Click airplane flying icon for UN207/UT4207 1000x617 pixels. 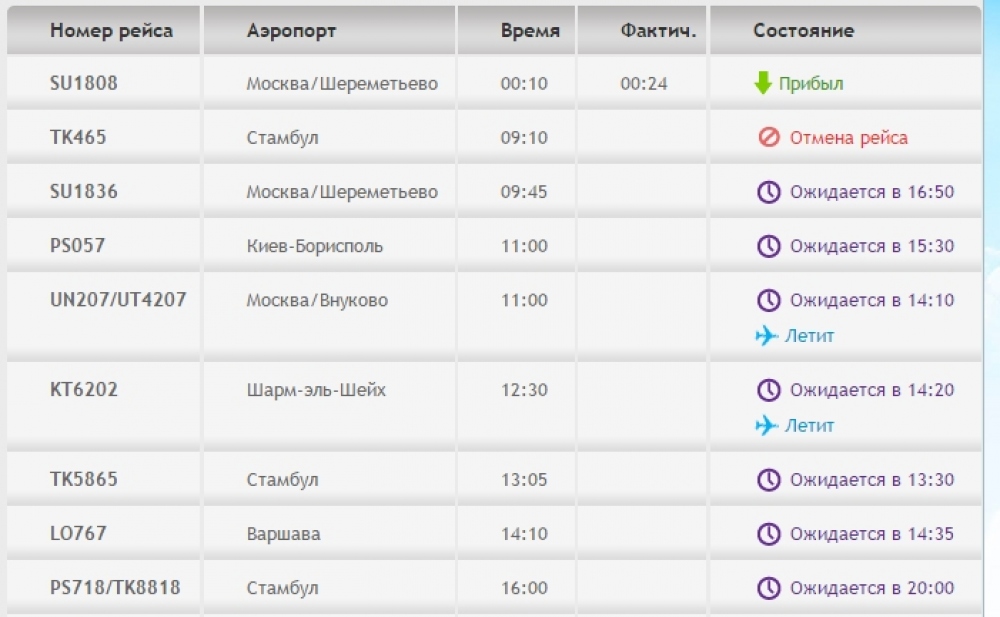coord(767,336)
